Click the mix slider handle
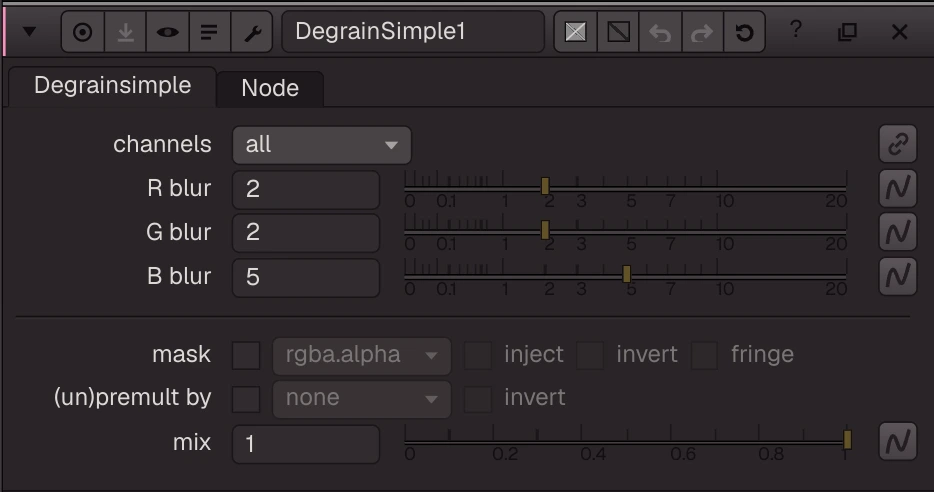 tap(847, 440)
